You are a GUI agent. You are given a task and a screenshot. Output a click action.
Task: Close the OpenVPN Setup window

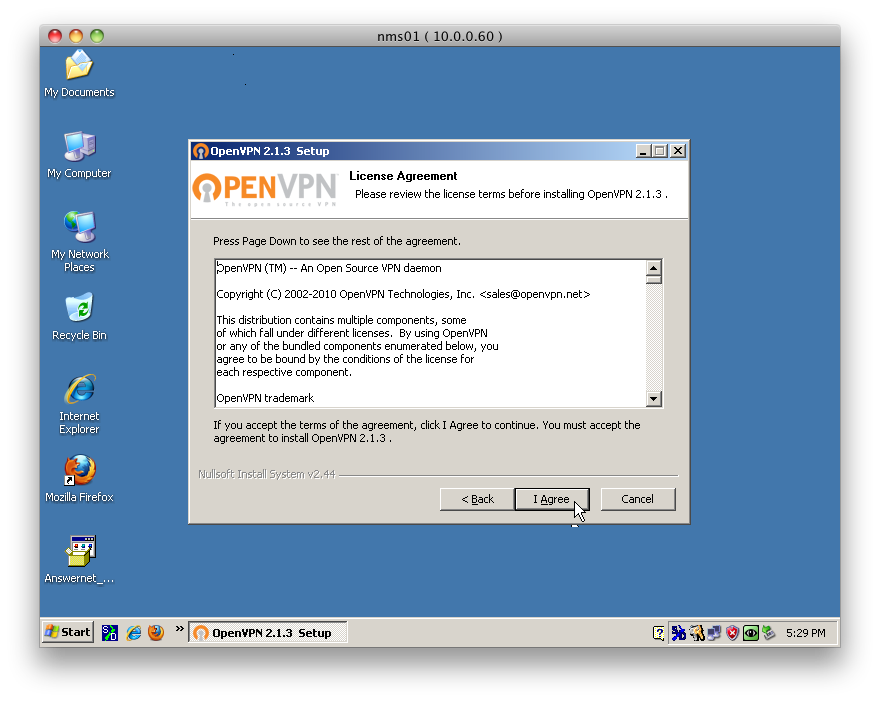[x=678, y=151]
